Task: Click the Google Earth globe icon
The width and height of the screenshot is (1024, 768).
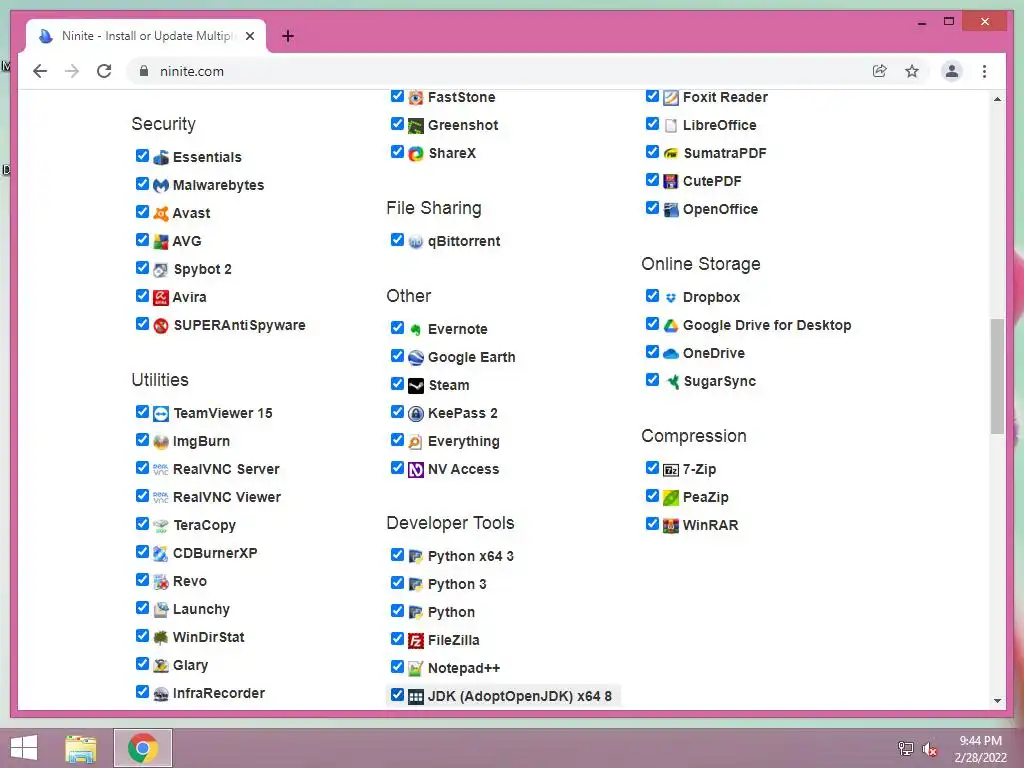Action: click(x=416, y=358)
